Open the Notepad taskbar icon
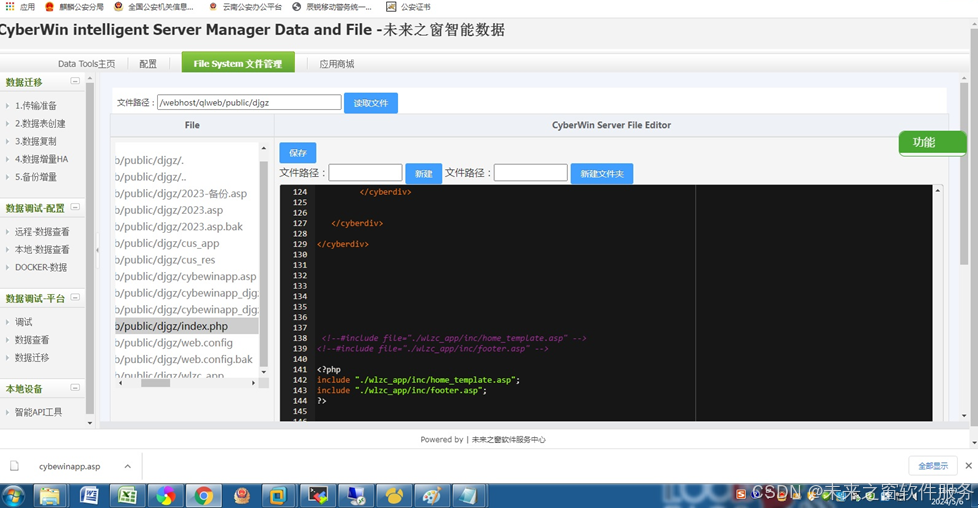The width and height of the screenshot is (979, 510). coord(469,496)
